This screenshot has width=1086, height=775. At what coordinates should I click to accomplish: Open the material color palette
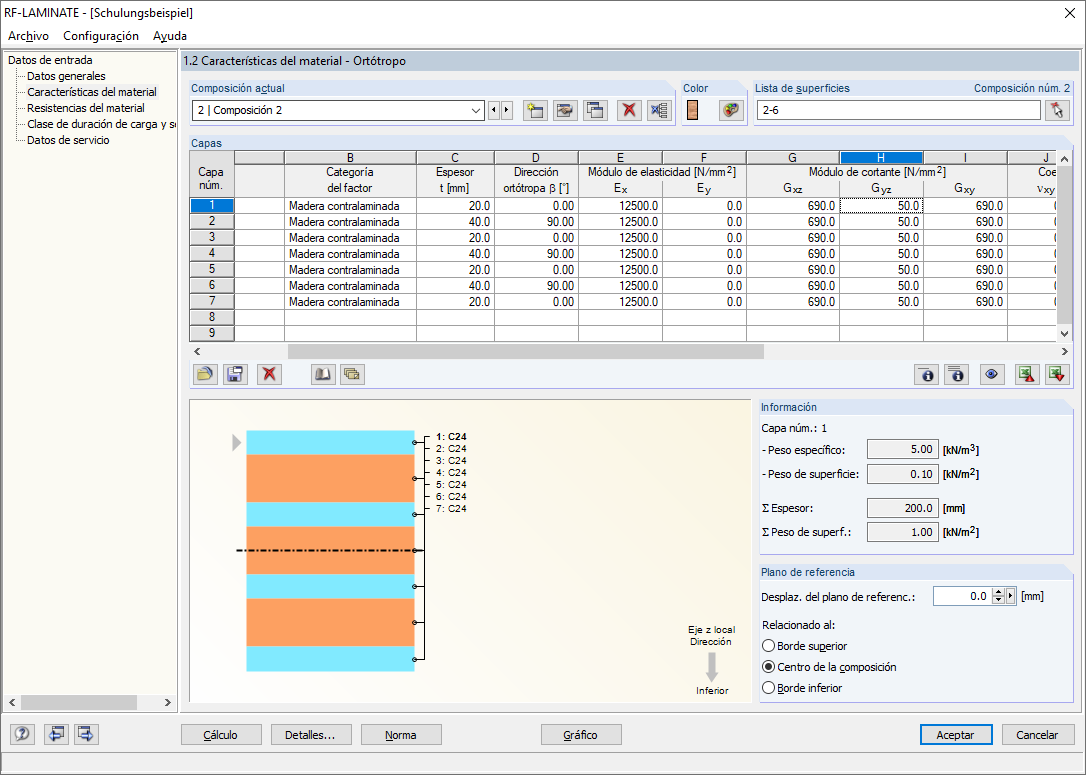click(x=730, y=110)
